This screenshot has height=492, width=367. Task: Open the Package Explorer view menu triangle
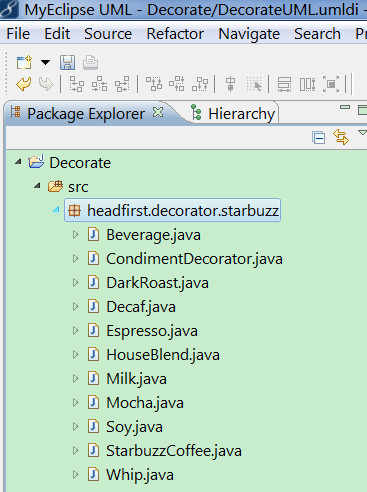tap(363, 133)
